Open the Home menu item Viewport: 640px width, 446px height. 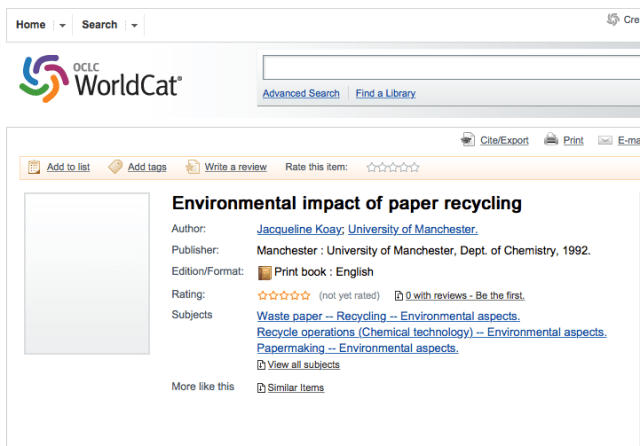point(31,25)
